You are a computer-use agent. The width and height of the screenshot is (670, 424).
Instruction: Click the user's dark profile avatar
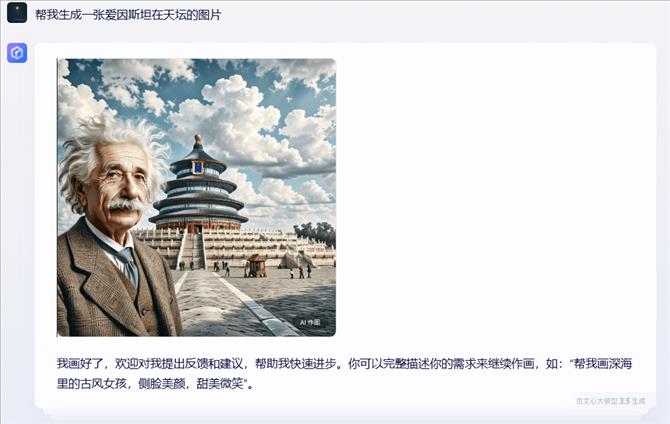point(17,12)
